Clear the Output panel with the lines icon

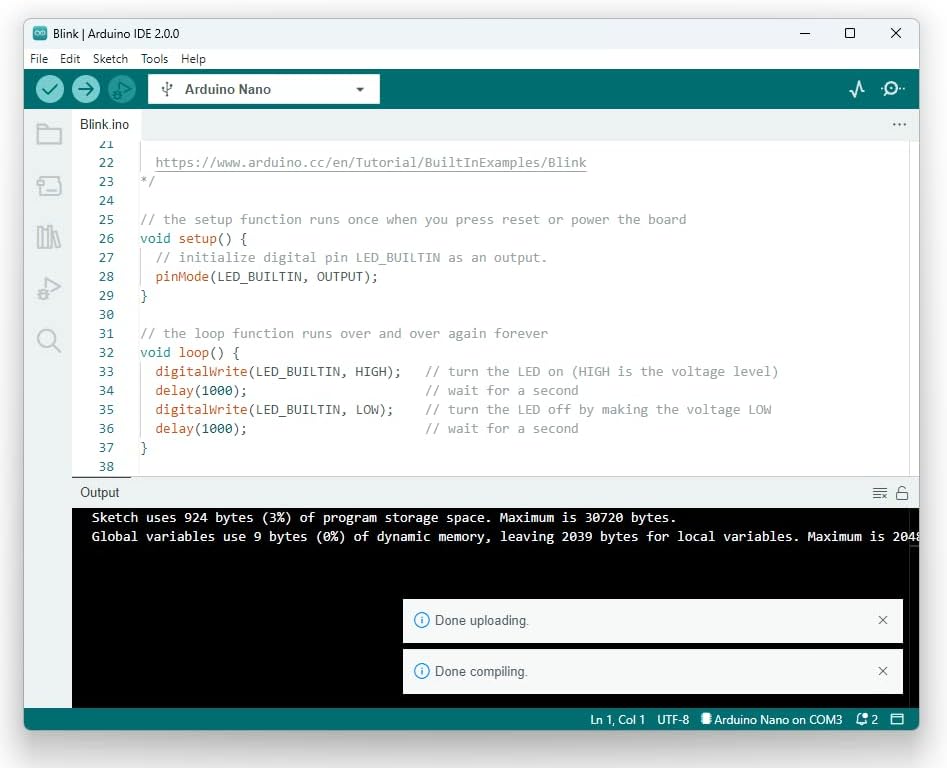880,493
